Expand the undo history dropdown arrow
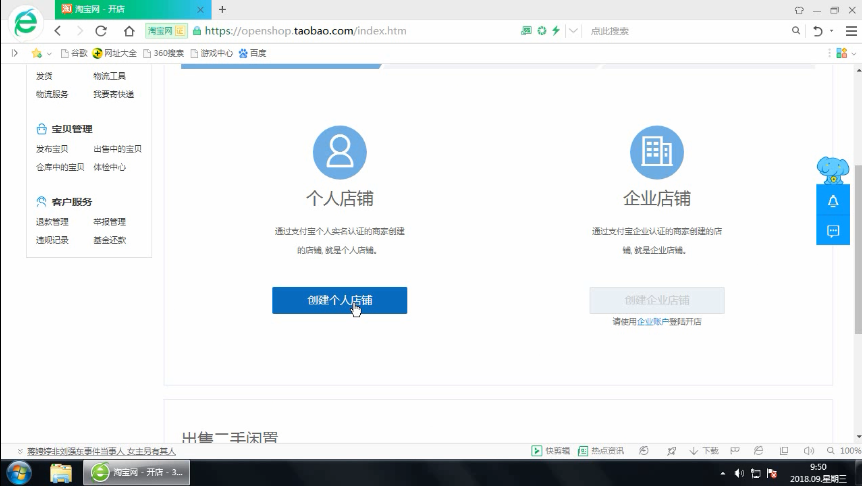This screenshot has width=862, height=486. coord(831,31)
